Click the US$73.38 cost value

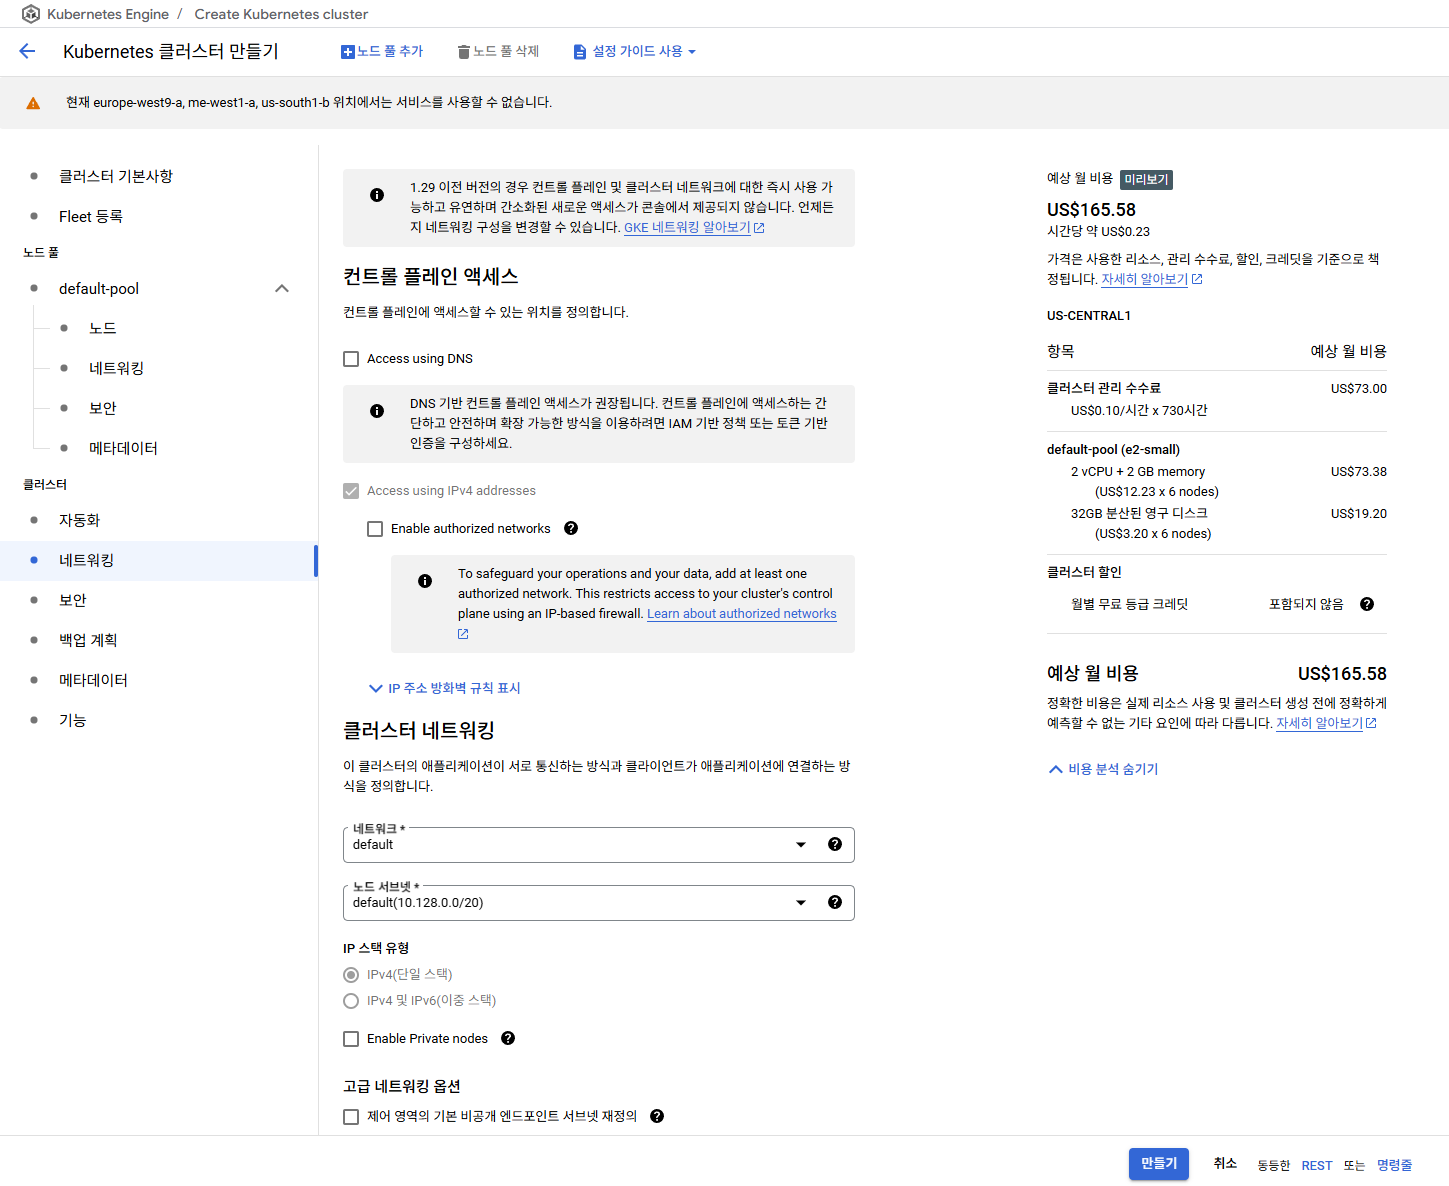1358,472
